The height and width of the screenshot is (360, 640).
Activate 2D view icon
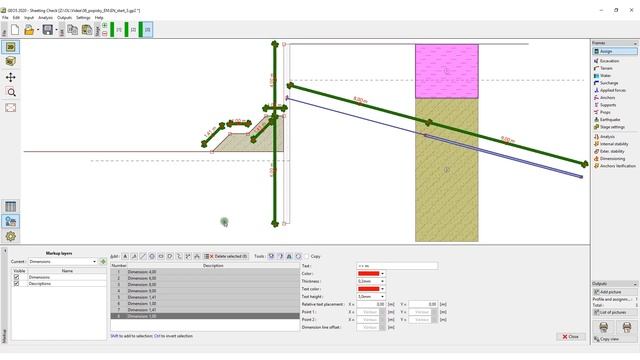11,47
